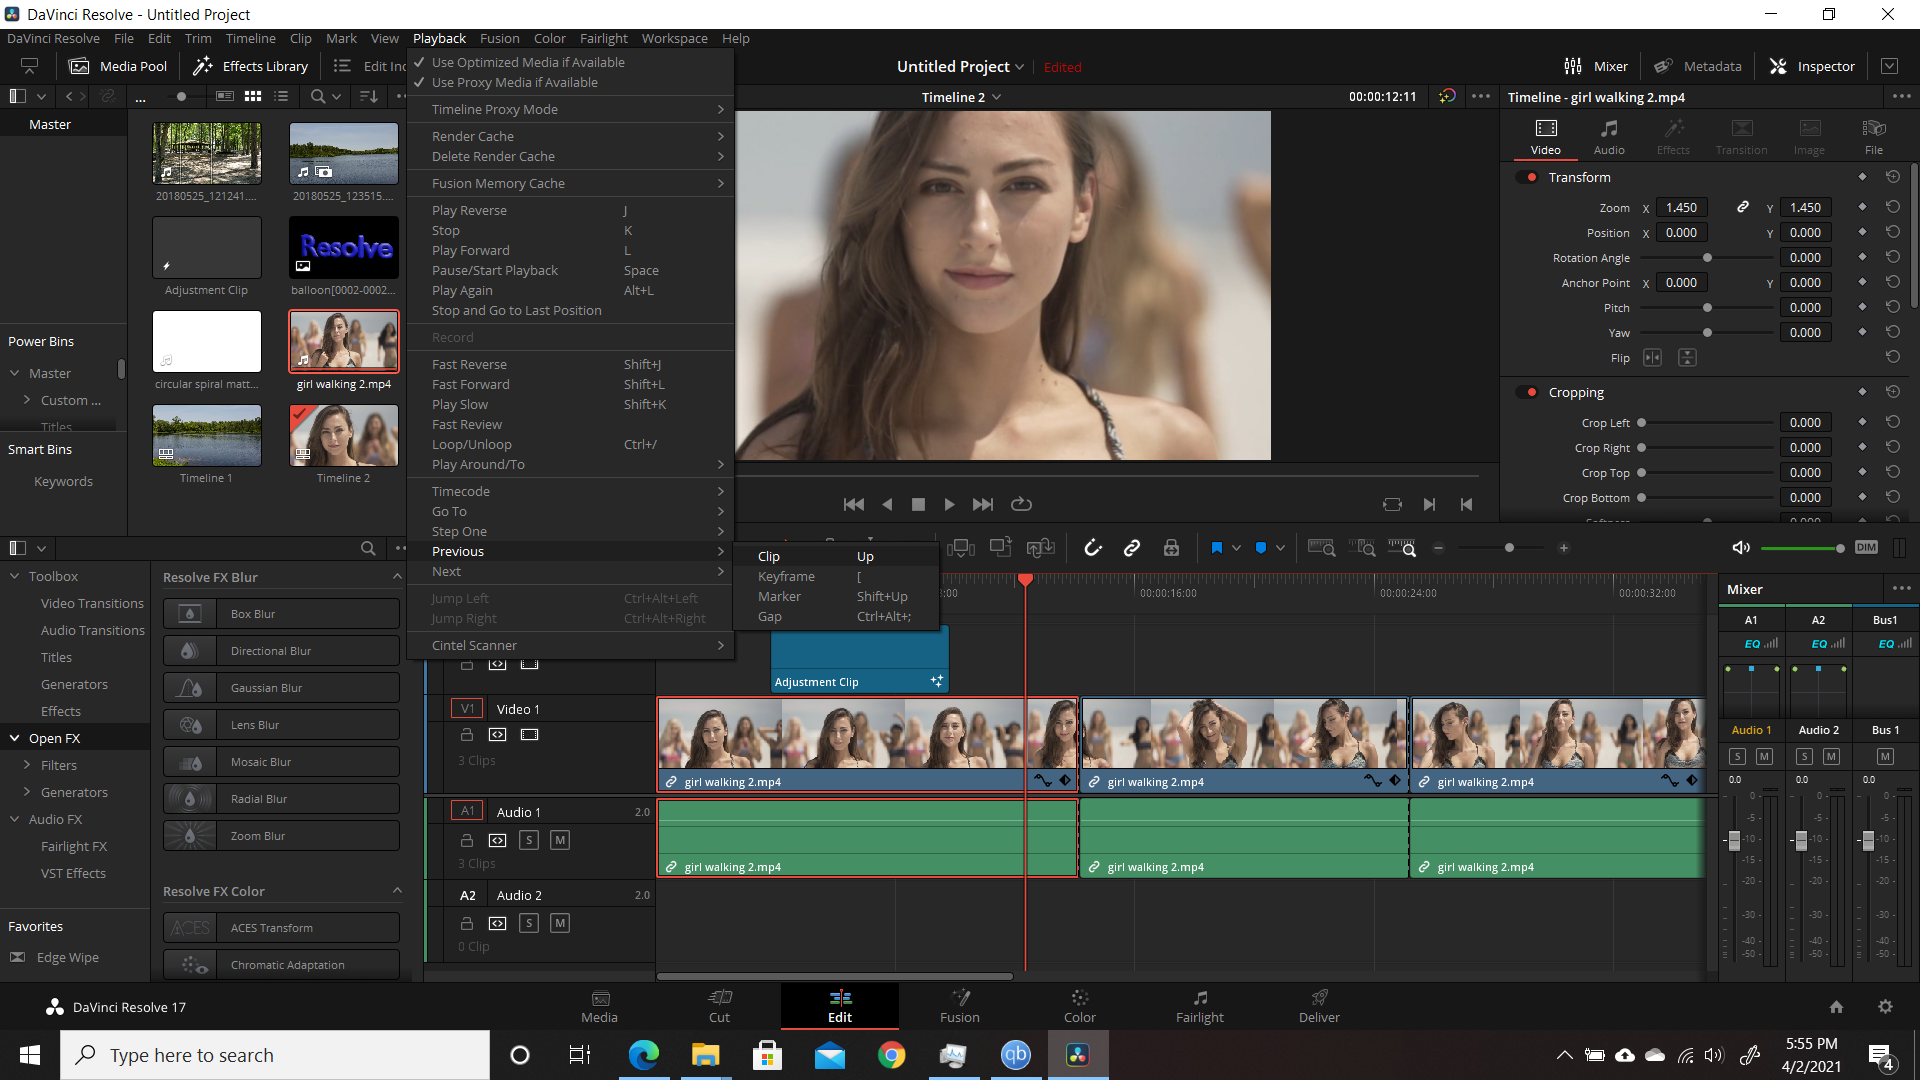This screenshot has height=1080, width=1920.
Task: Collapse Resolve FX Color category
Action: tap(397, 891)
